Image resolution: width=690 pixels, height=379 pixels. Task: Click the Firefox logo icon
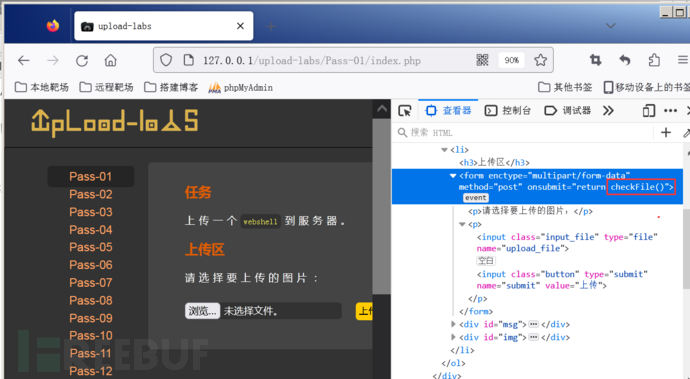coord(53,26)
